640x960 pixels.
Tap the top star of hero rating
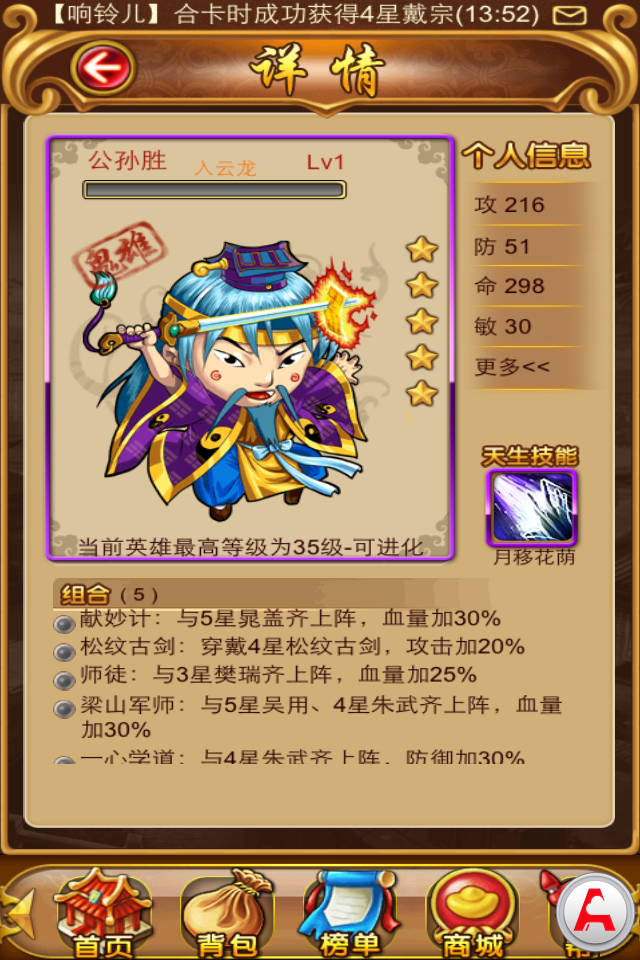coord(422,249)
